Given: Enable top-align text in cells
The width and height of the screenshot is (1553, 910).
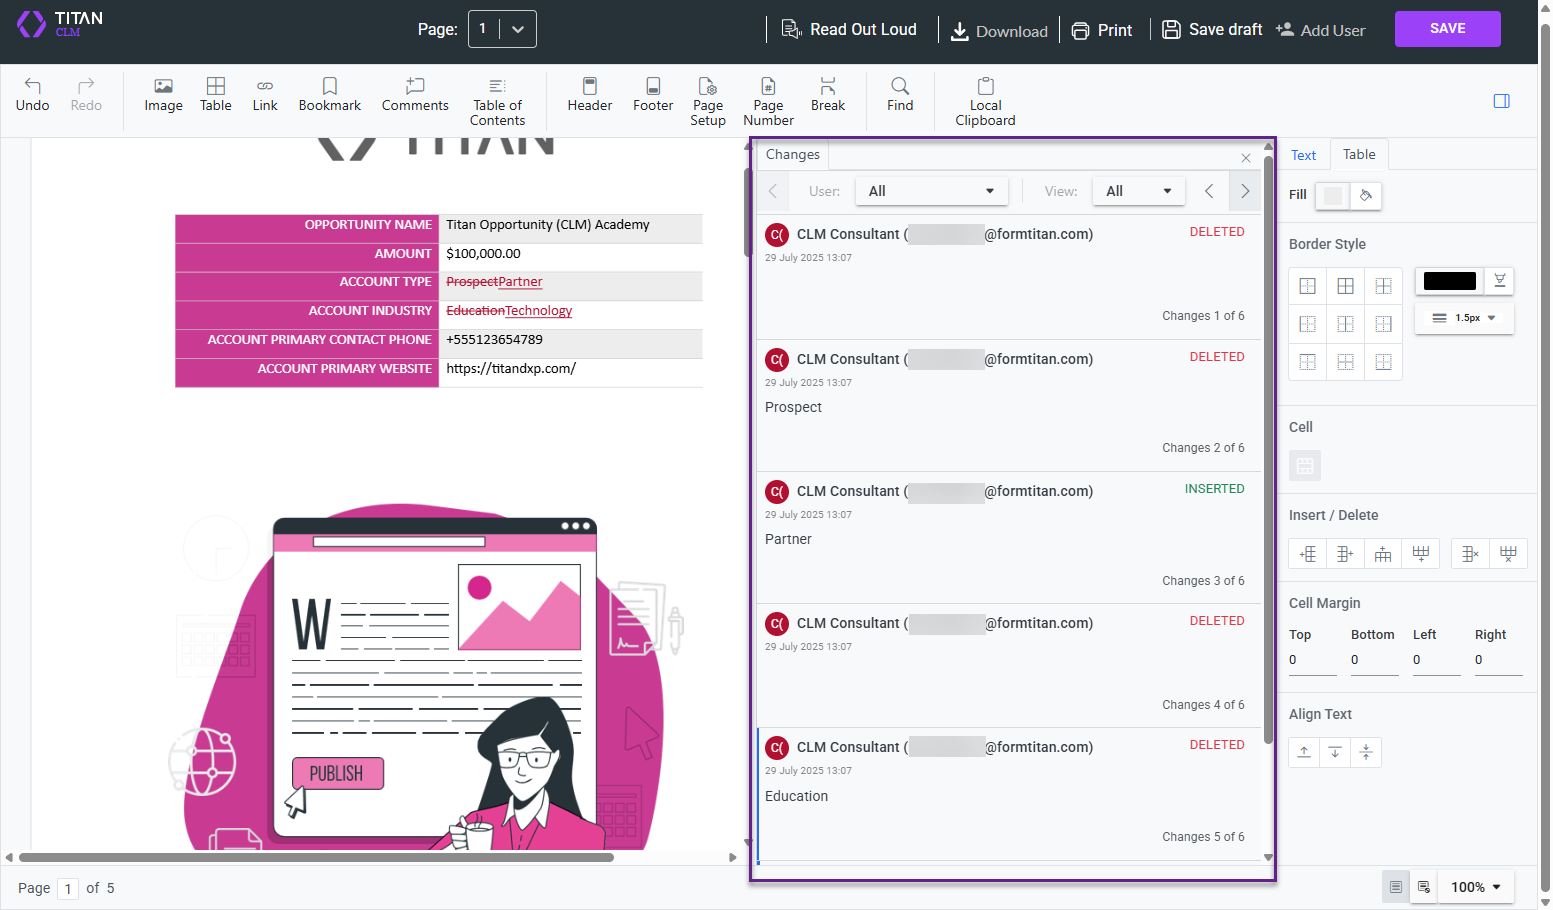Looking at the screenshot, I should (1303, 752).
